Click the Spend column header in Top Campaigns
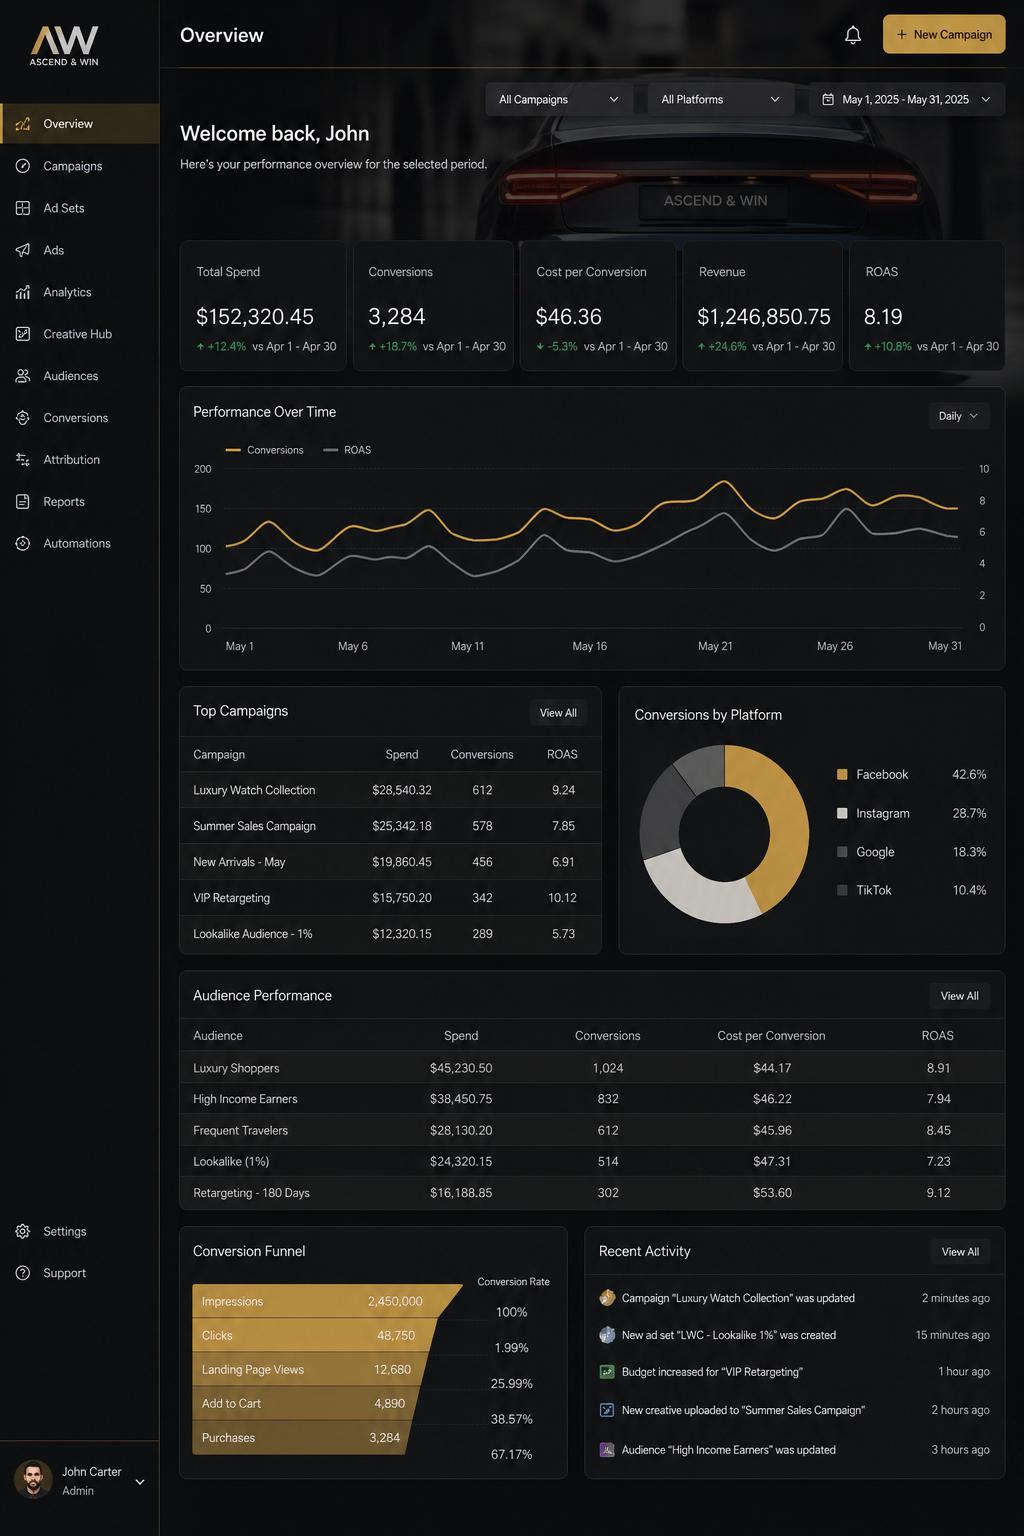 [402, 755]
